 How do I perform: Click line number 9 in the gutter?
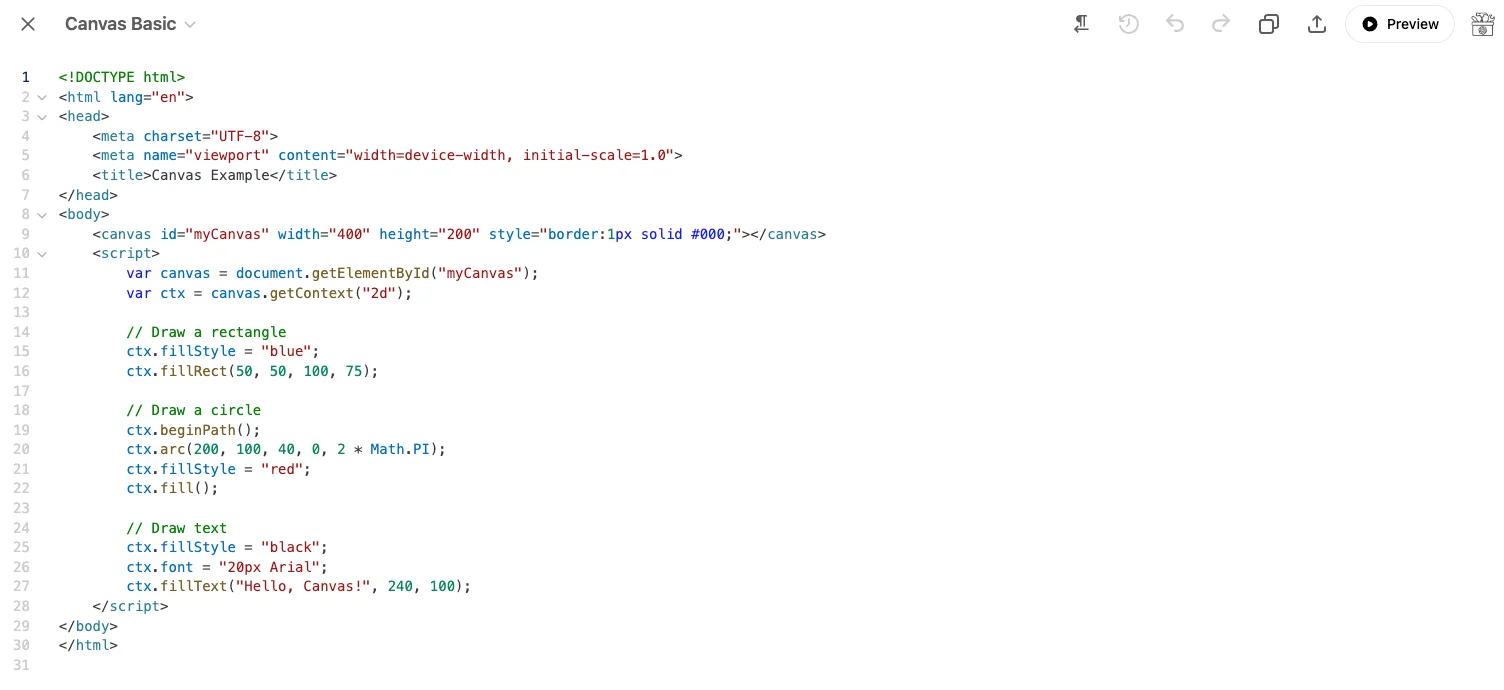tap(26, 234)
